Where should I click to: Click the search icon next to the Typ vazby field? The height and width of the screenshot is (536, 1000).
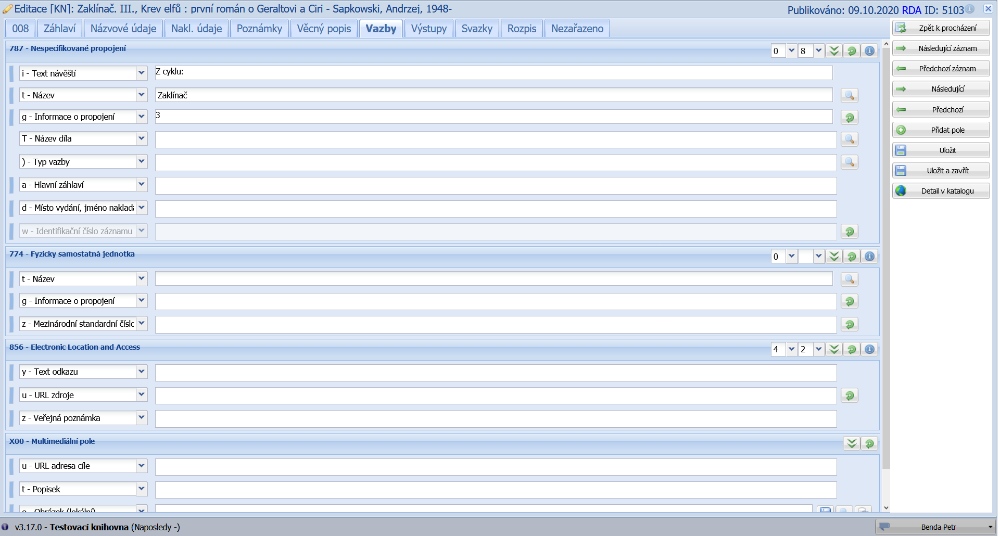(849, 162)
